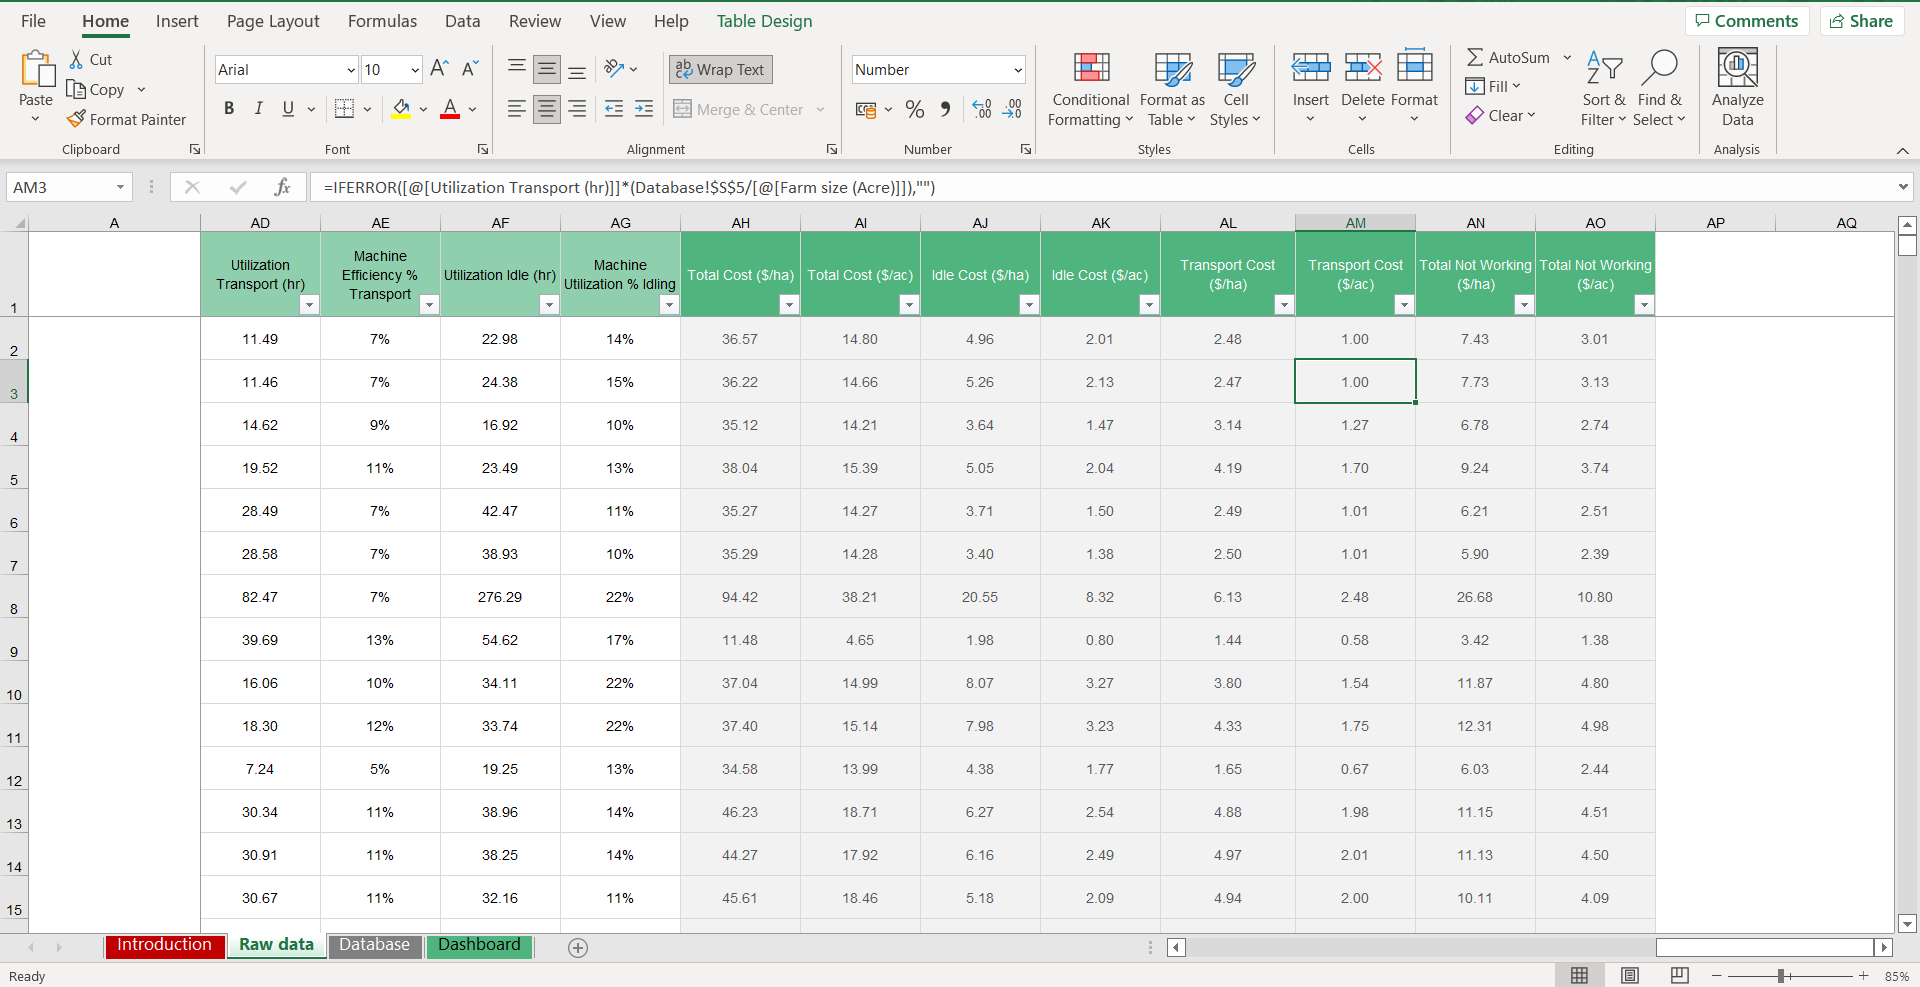Click the Analyze Data button

pos(1737,88)
